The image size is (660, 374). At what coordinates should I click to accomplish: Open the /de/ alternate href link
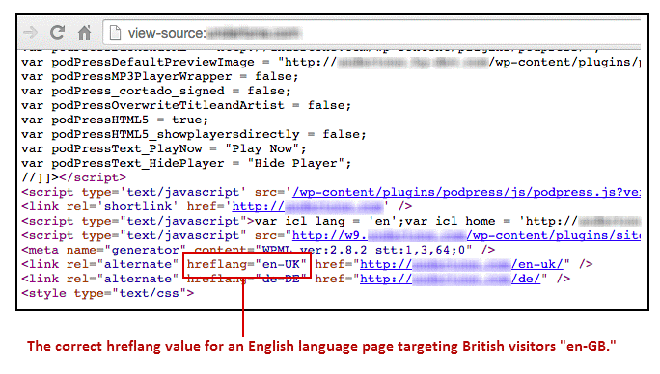pyautogui.click(x=450, y=279)
